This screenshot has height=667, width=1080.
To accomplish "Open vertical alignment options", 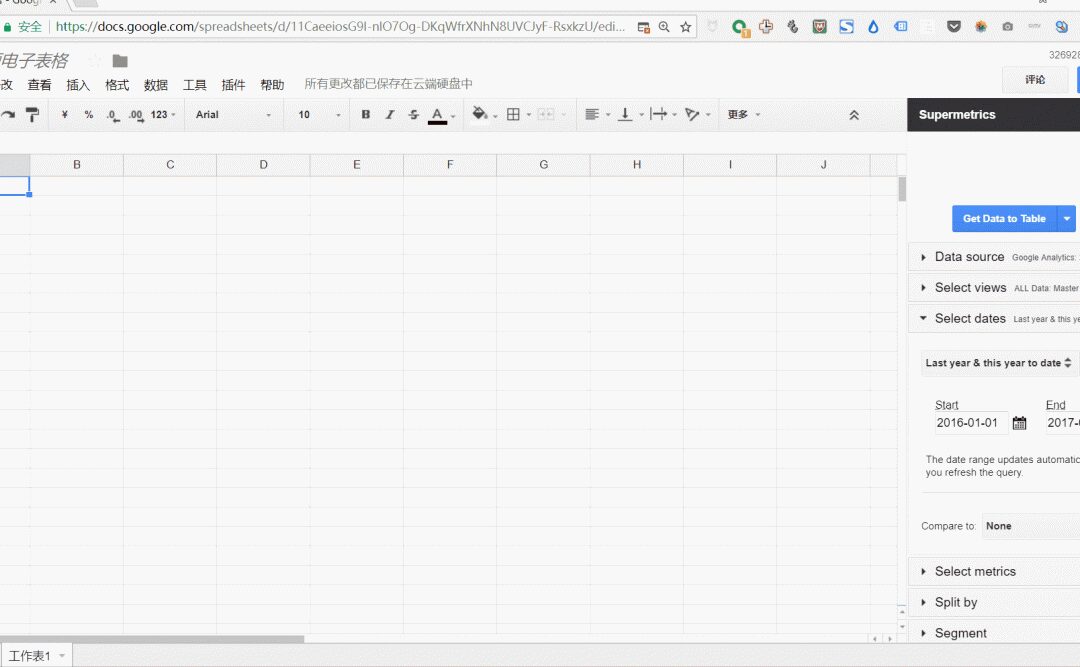I will click(625, 114).
